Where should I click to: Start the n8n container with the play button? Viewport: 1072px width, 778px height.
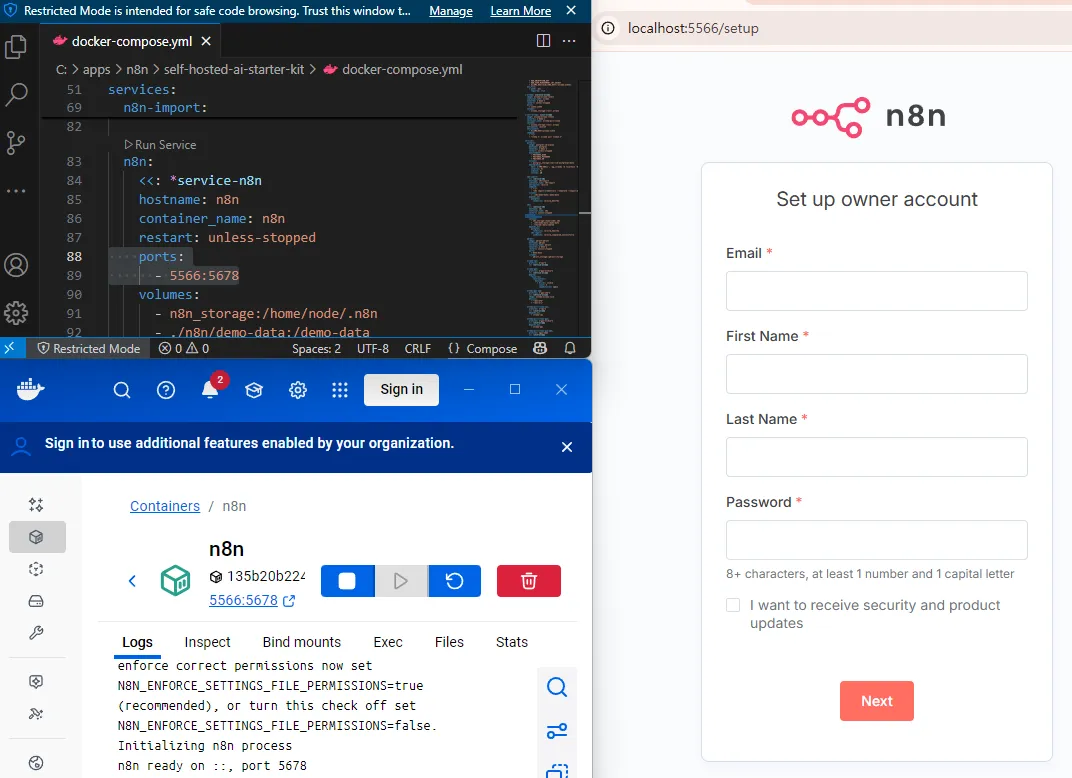click(x=401, y=581)
